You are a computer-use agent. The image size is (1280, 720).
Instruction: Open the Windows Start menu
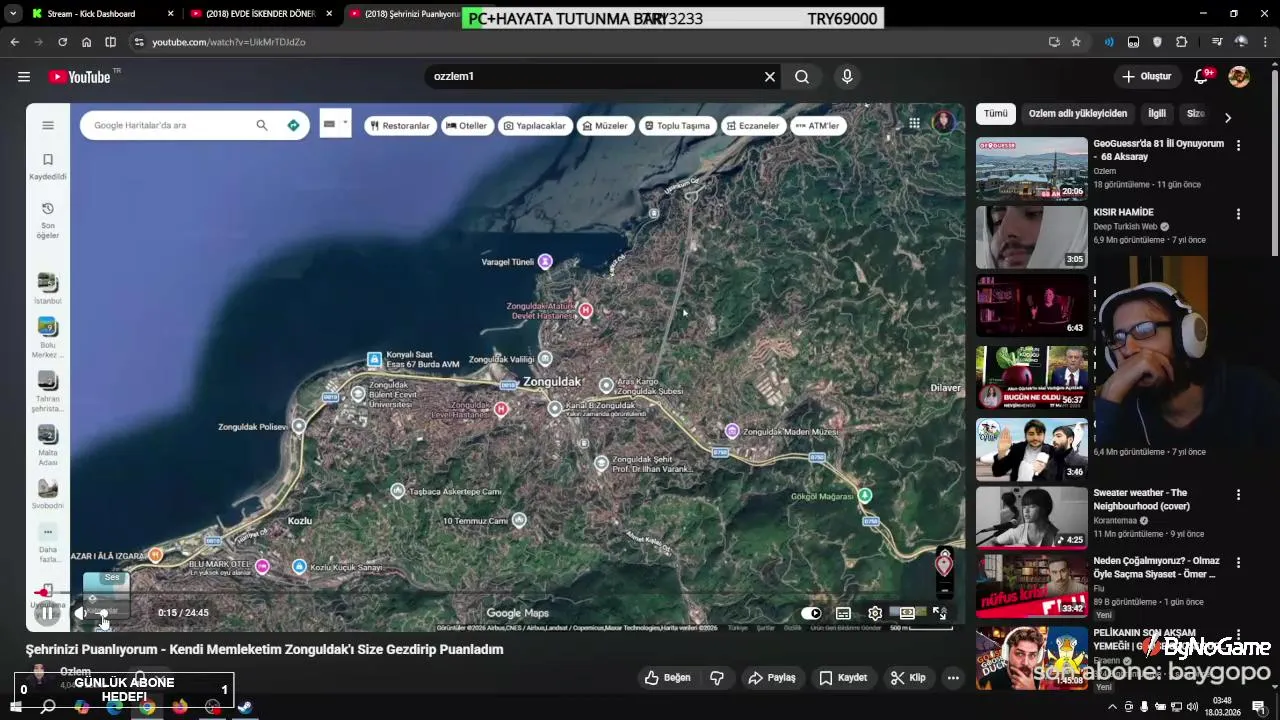pyautogui.click(x=15, y=707)
